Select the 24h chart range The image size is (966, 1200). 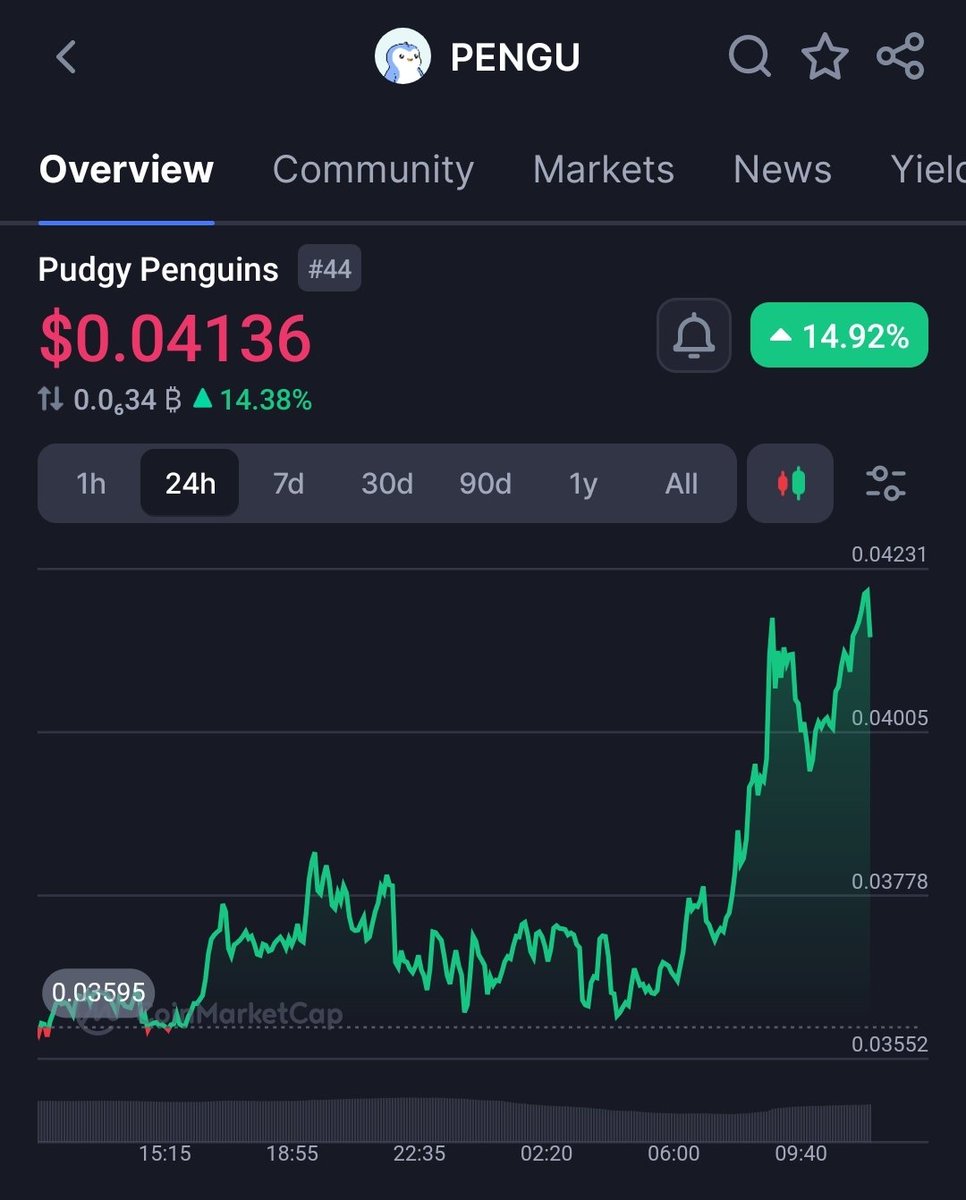[x=190, y=484]
